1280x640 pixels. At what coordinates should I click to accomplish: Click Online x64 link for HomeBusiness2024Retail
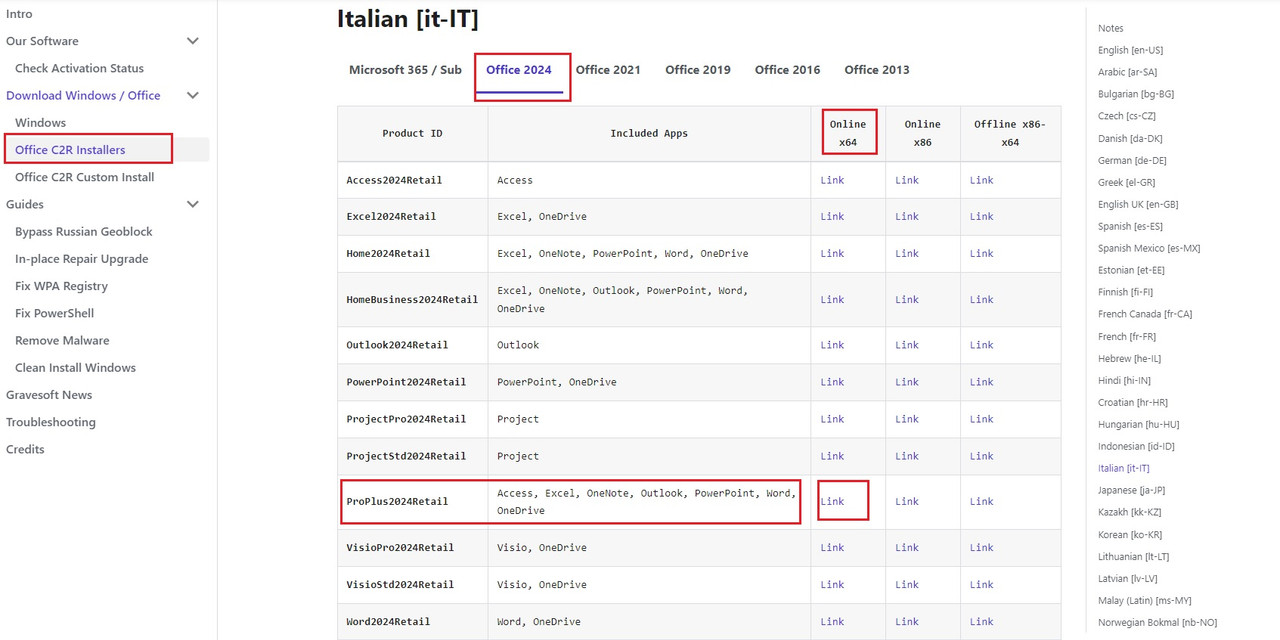832,300
